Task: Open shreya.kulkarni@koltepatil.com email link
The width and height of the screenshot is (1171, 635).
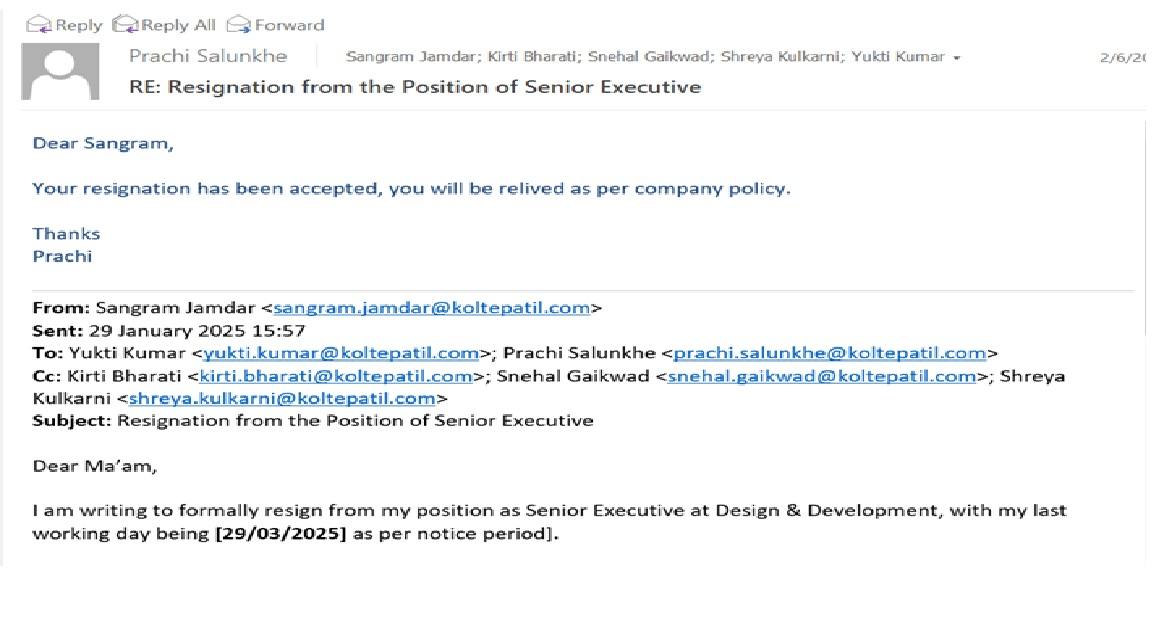Action: pos(282,399)
